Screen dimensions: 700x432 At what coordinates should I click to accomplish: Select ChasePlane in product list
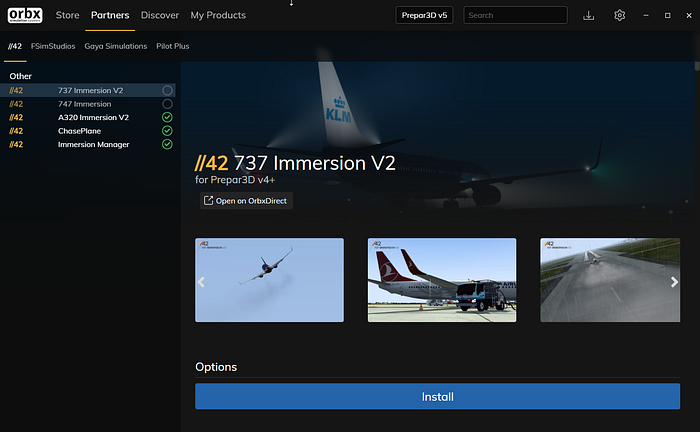pos(88,130)
